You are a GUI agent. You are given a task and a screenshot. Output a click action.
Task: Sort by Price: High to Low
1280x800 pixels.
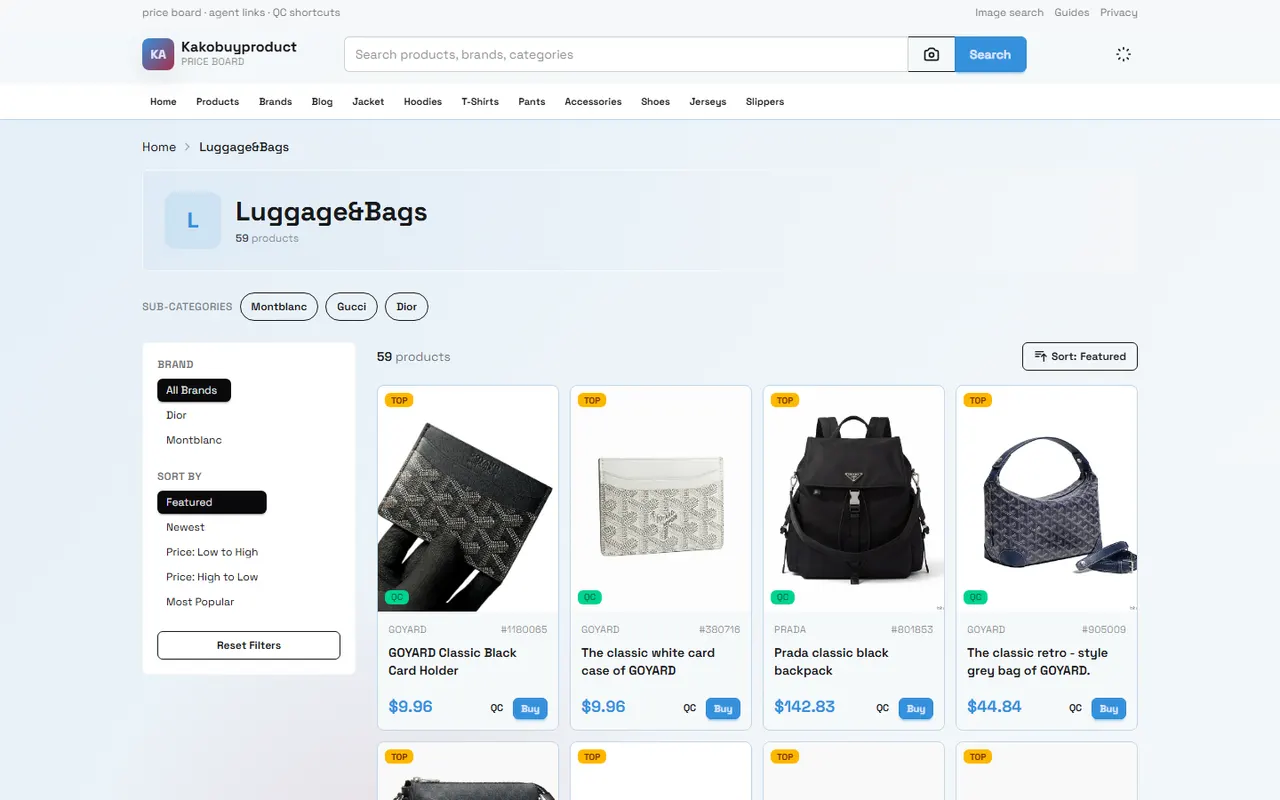click(212, 577)
